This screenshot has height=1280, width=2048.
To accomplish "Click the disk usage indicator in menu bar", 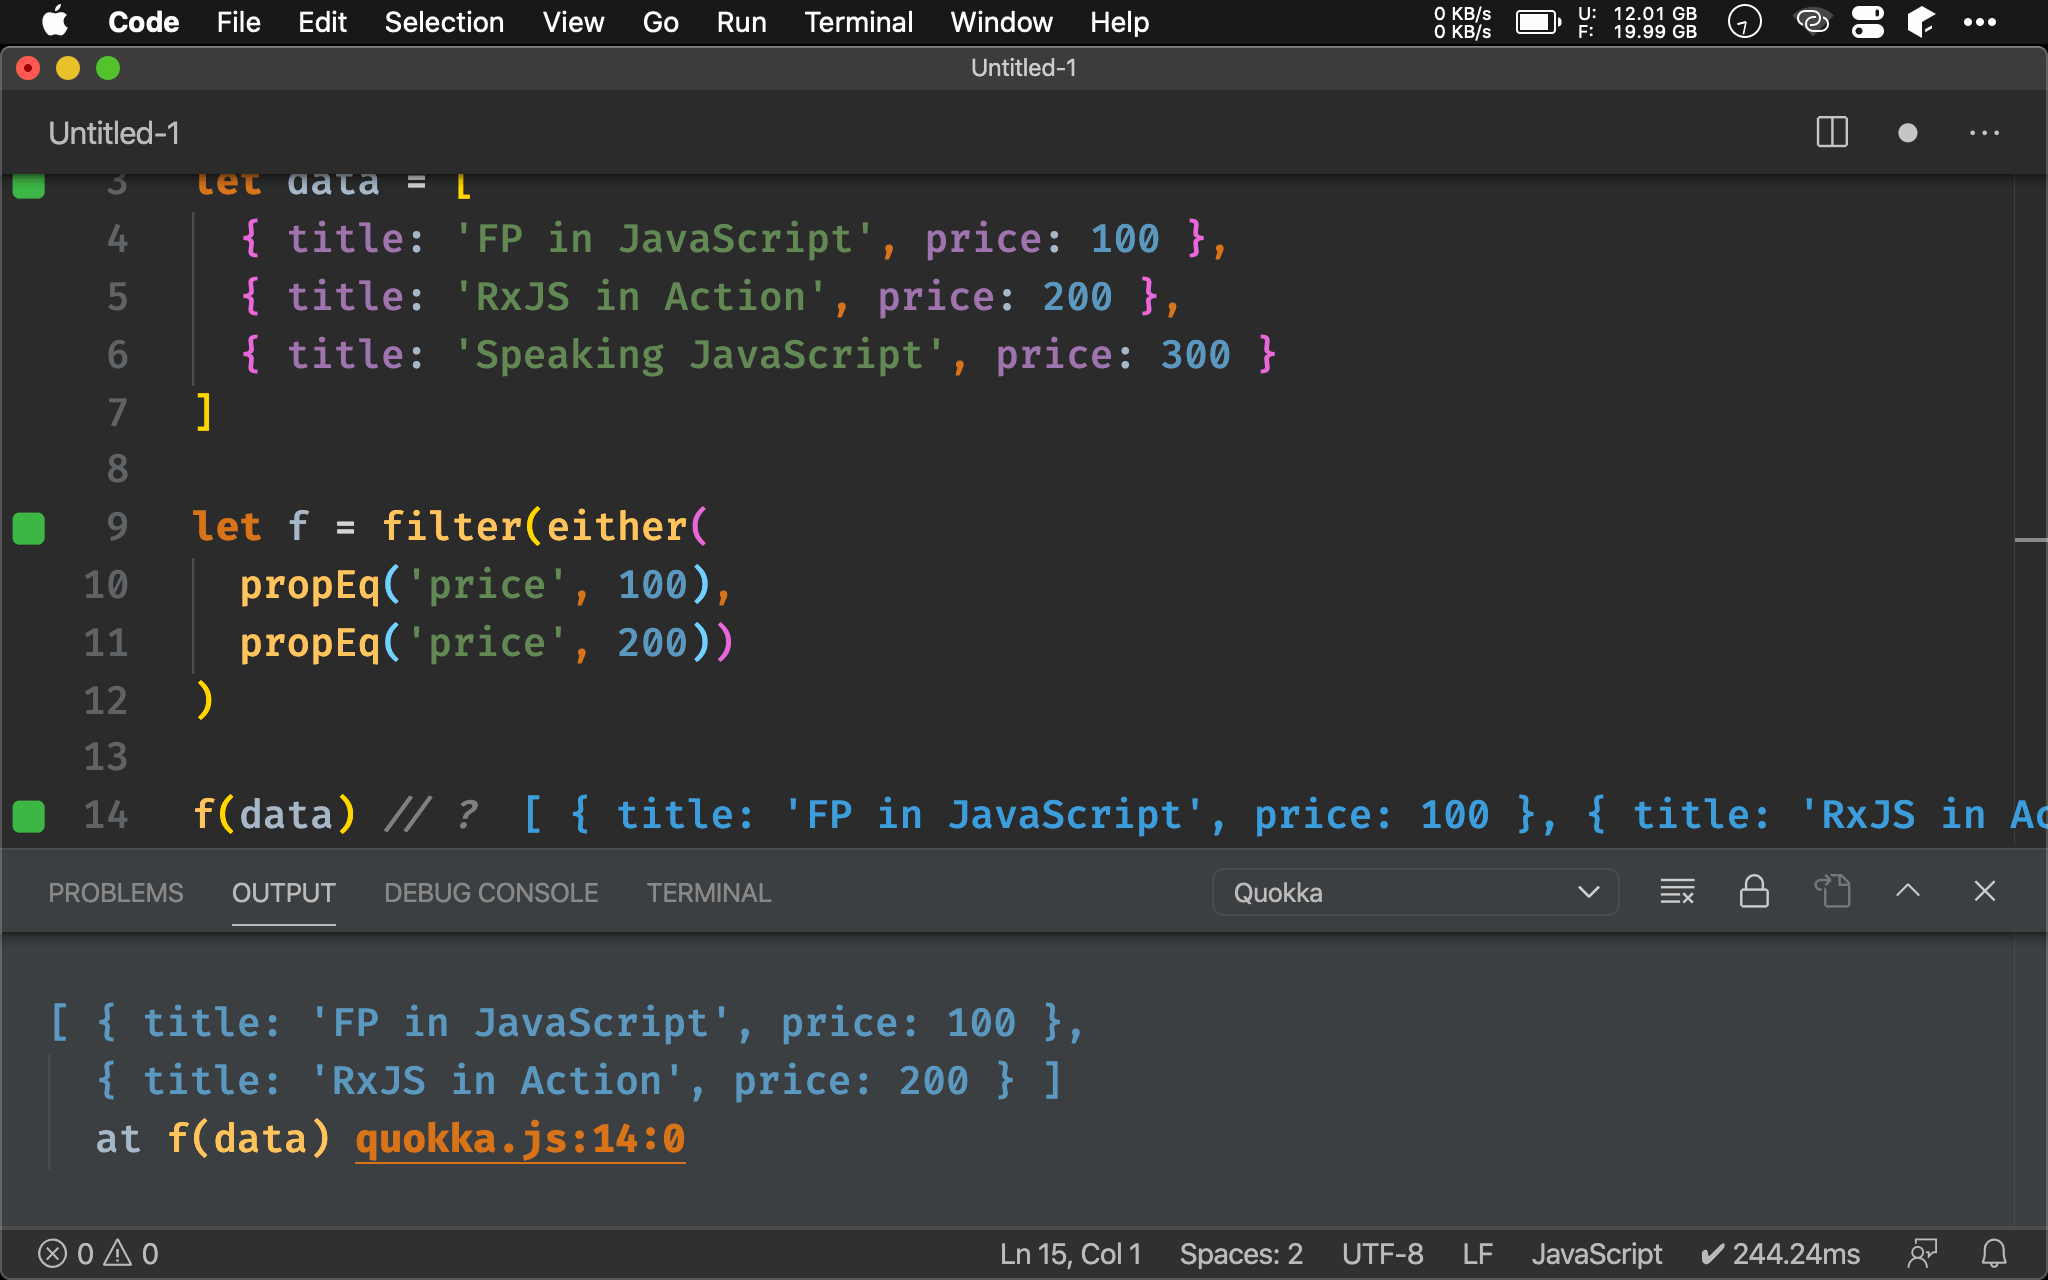I will pyautogui.click(x=1637, y=22).
